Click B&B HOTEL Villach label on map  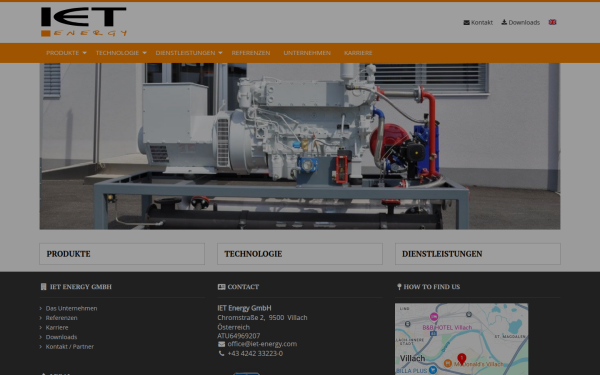coord(447,328)
